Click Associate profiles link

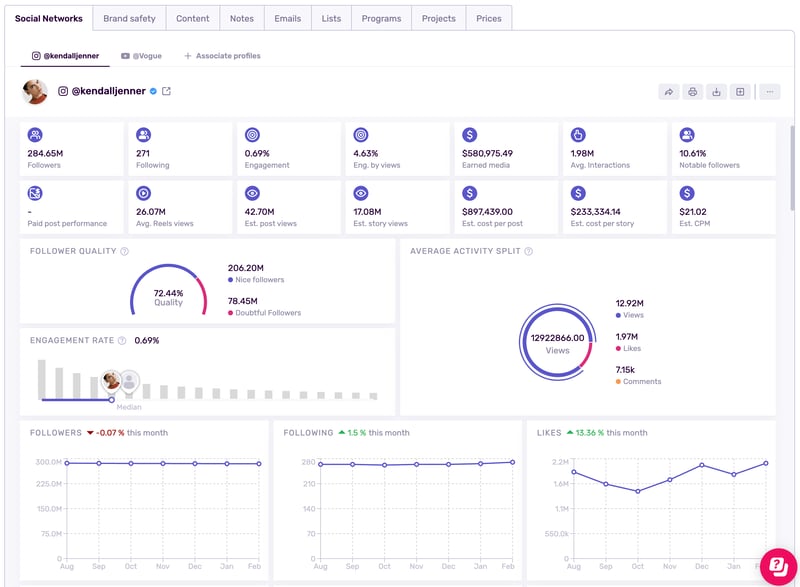(228, 56)
